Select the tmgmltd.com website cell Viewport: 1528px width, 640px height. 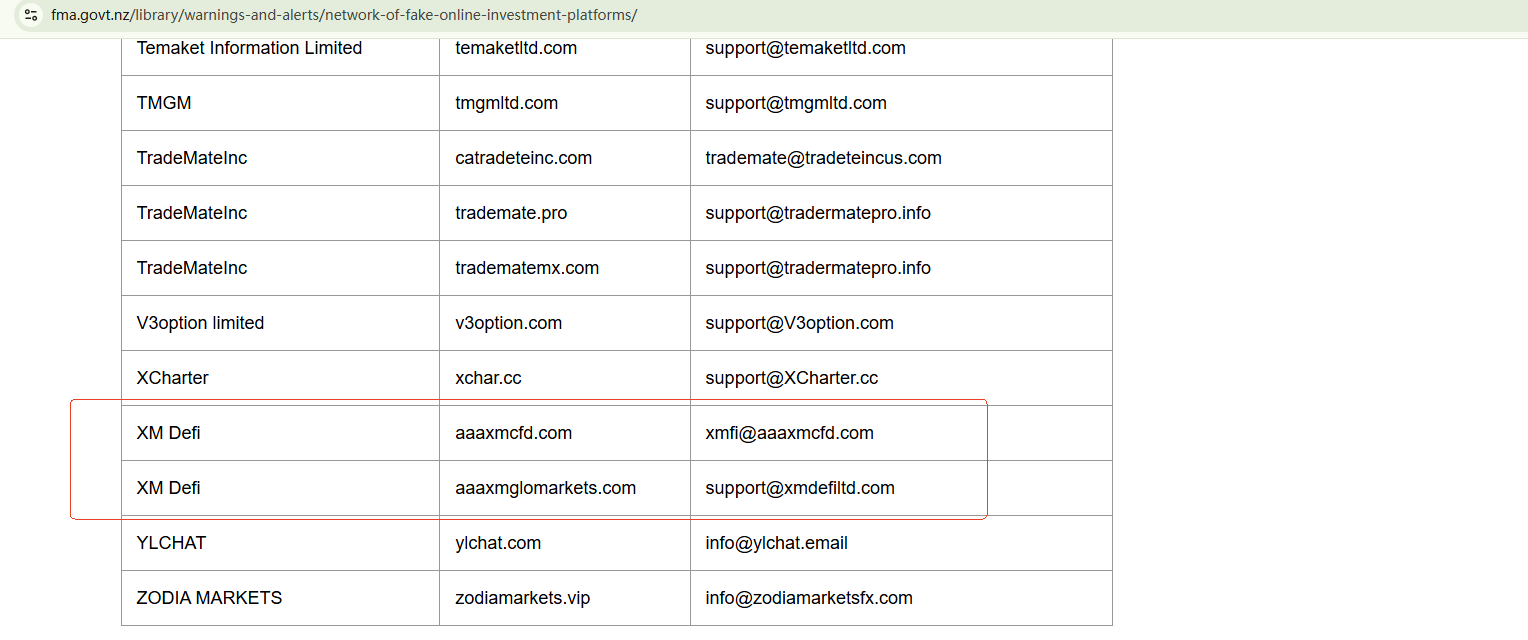(x=565, y=103)
